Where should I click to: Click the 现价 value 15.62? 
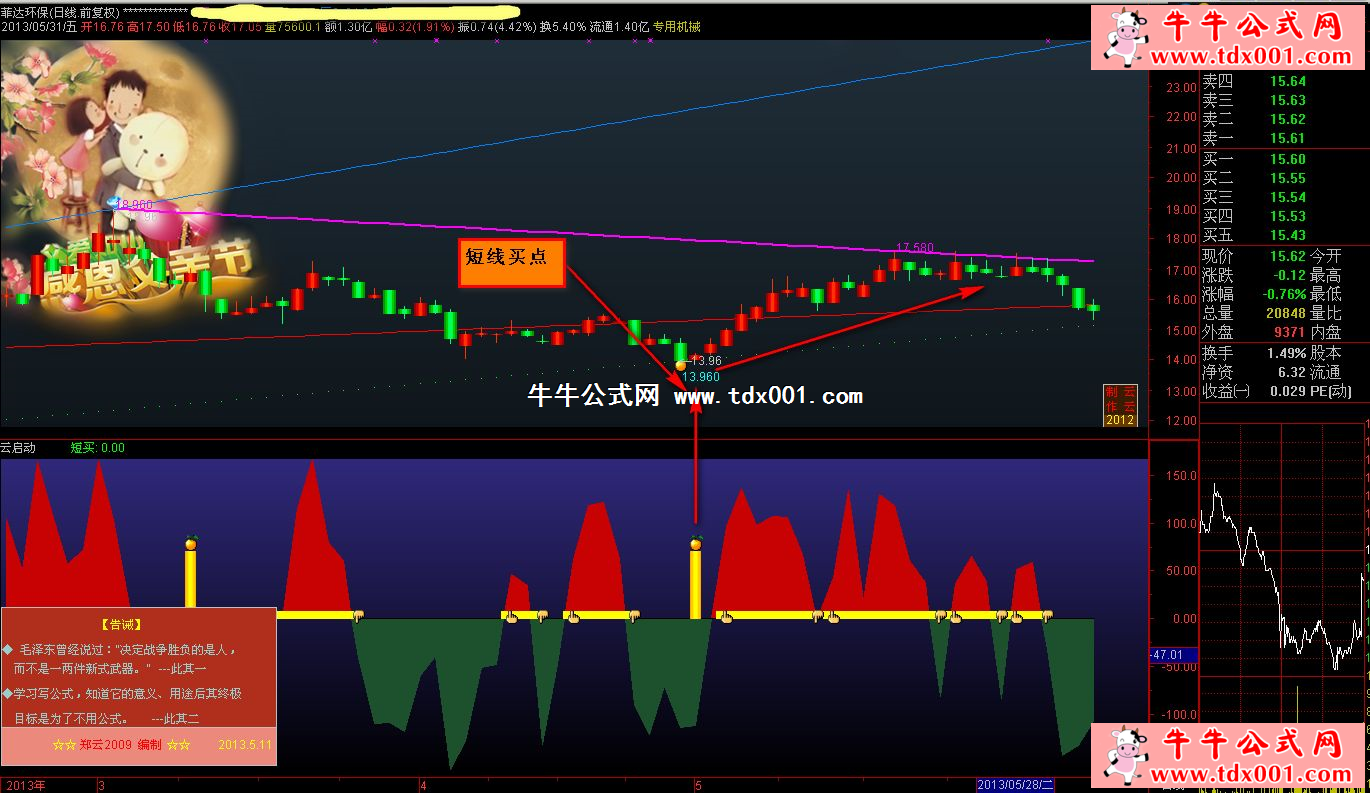(x=1288, y=256)
